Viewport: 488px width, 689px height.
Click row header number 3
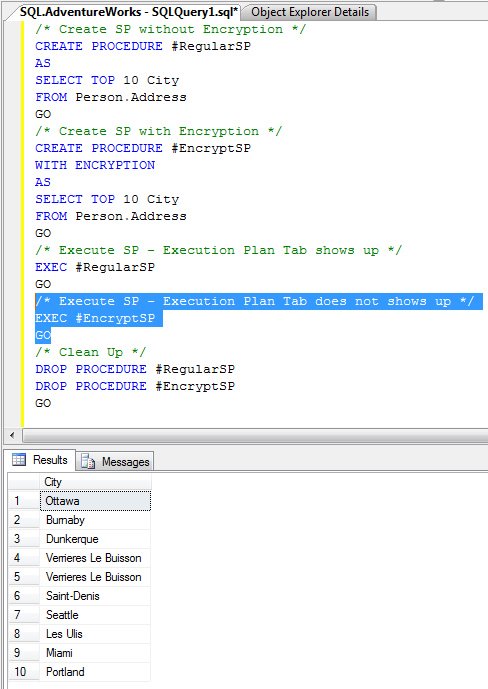coord(24,539)
